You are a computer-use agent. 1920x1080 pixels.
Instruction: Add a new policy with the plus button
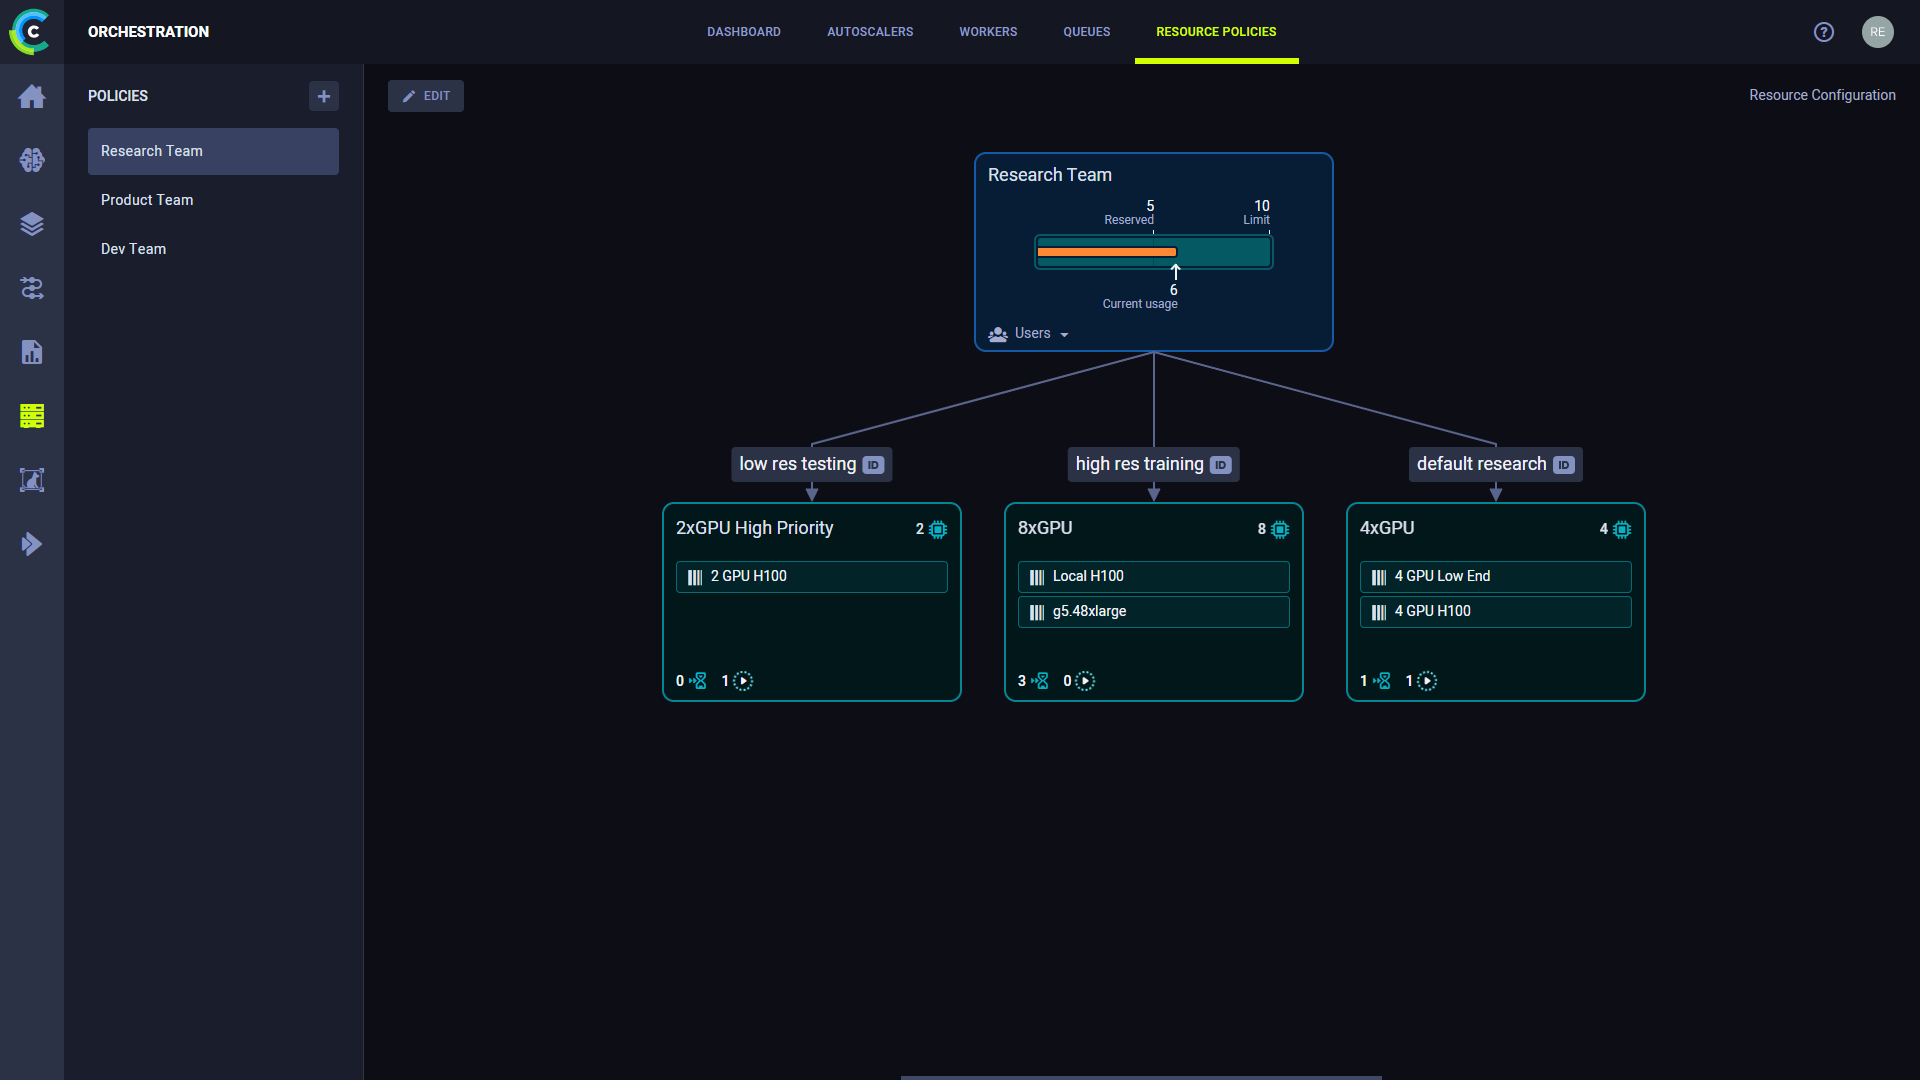click(x=323, y=95)
